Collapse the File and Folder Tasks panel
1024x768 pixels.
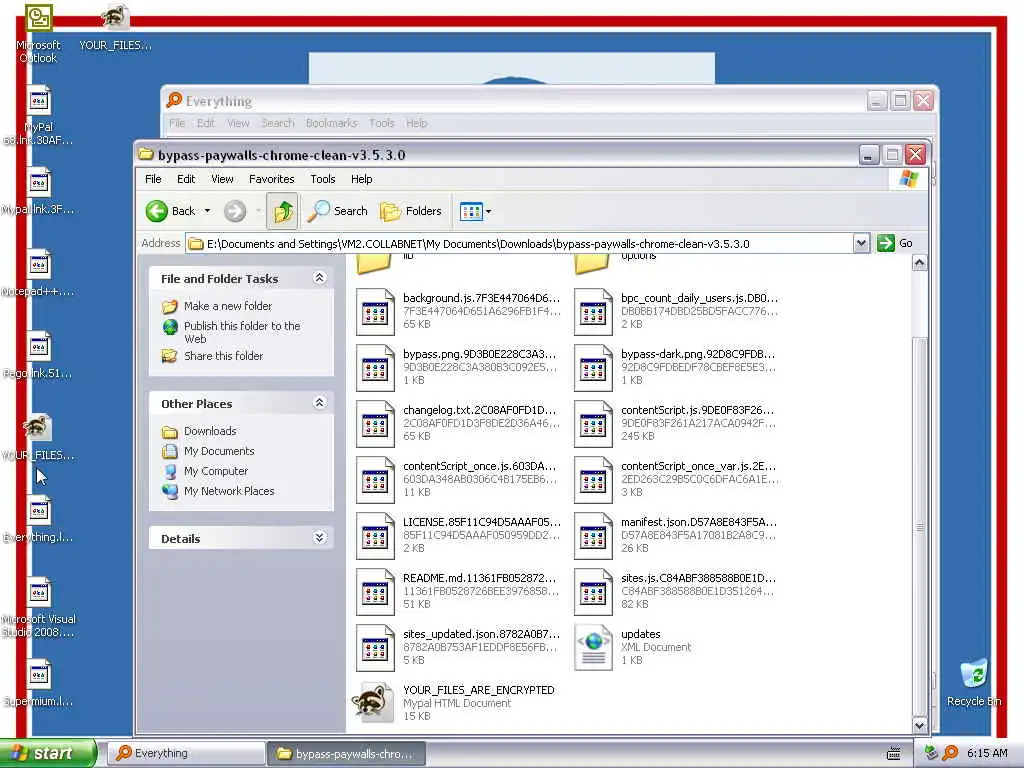pos(319,278)
